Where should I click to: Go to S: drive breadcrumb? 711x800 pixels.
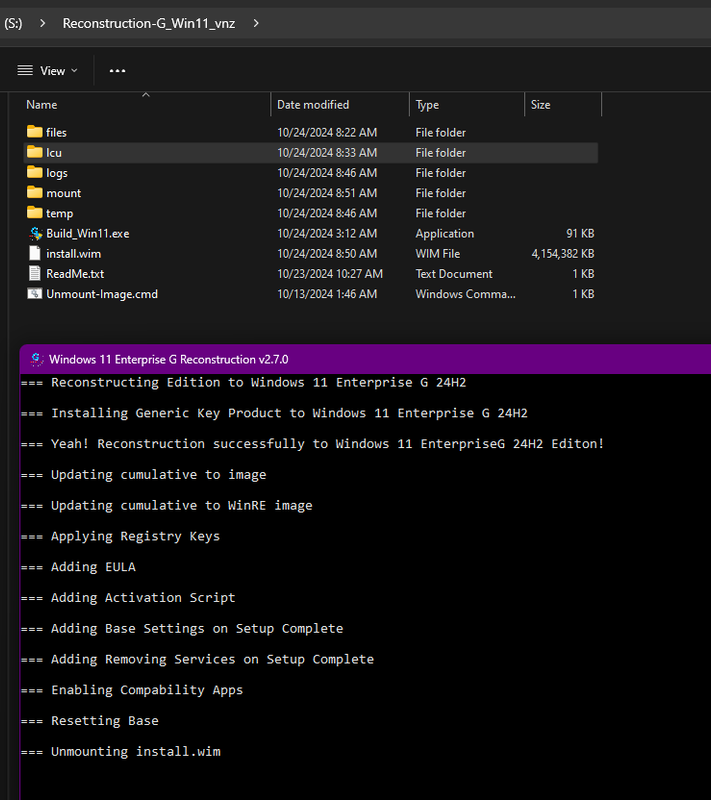[x=13, y=23]
